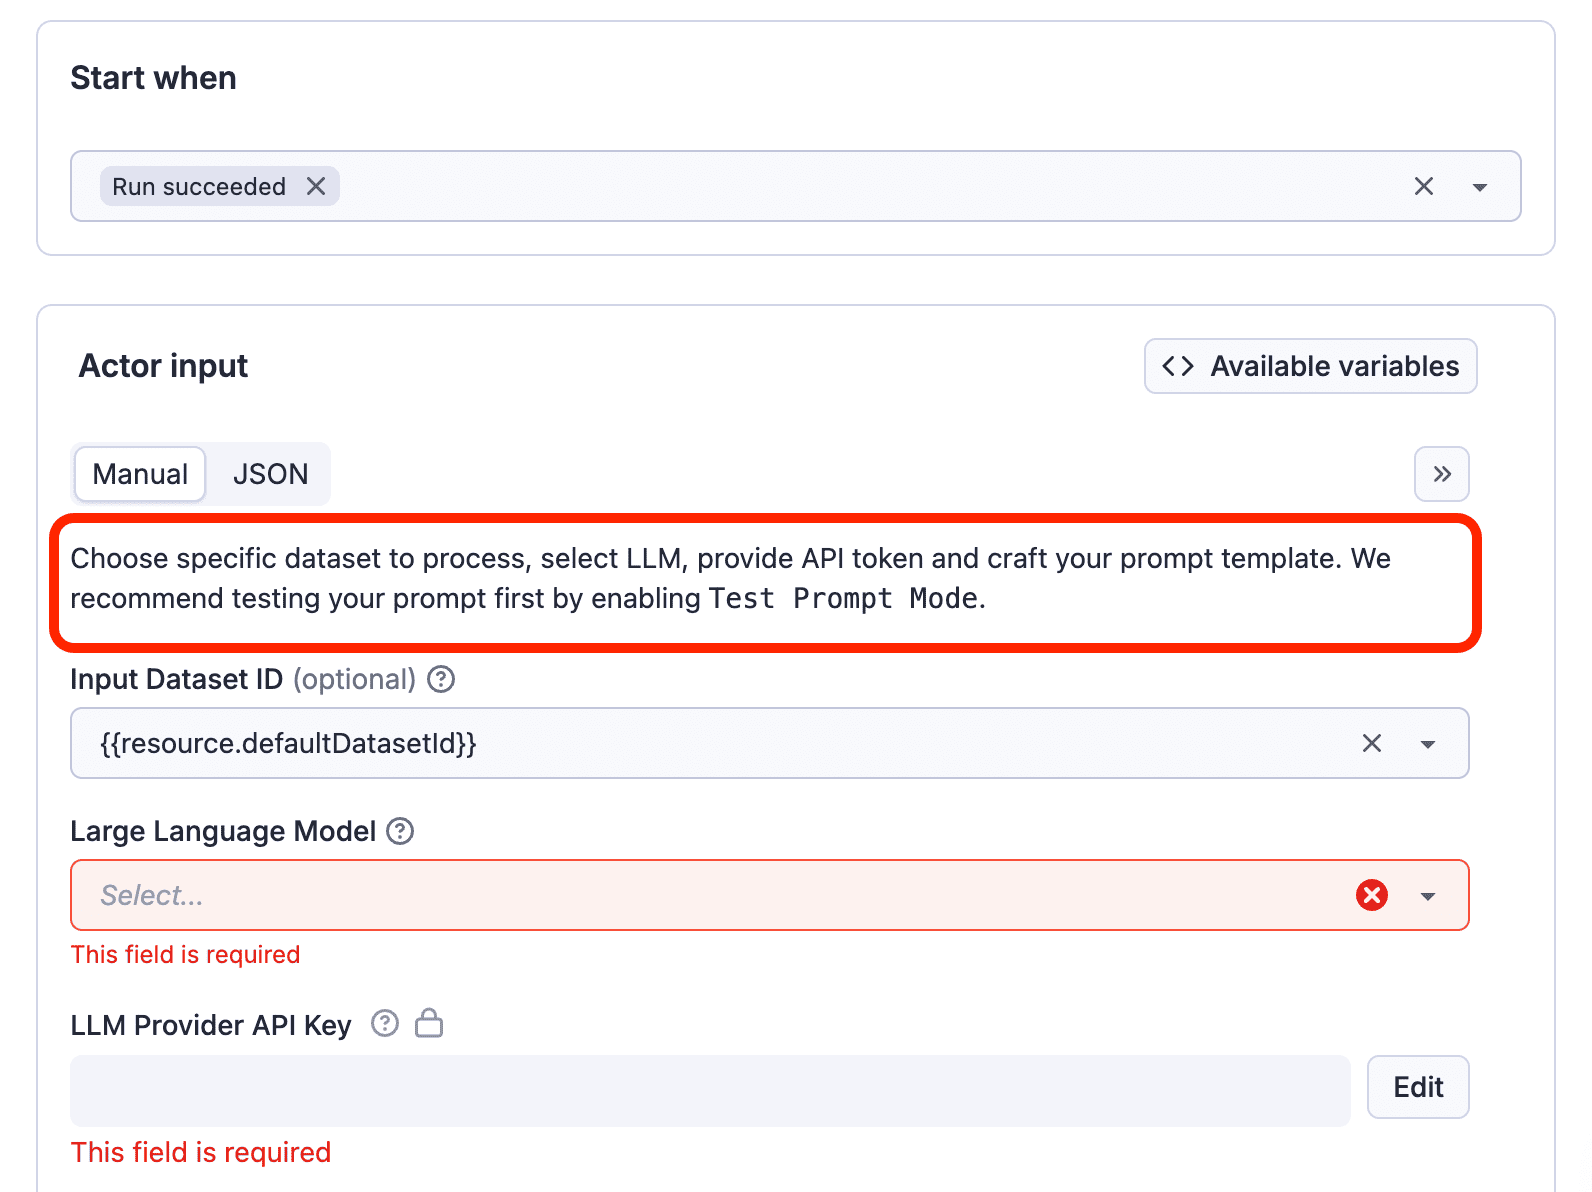Show help for Input Dataset ID
1592x1192 pixels.
441,680
